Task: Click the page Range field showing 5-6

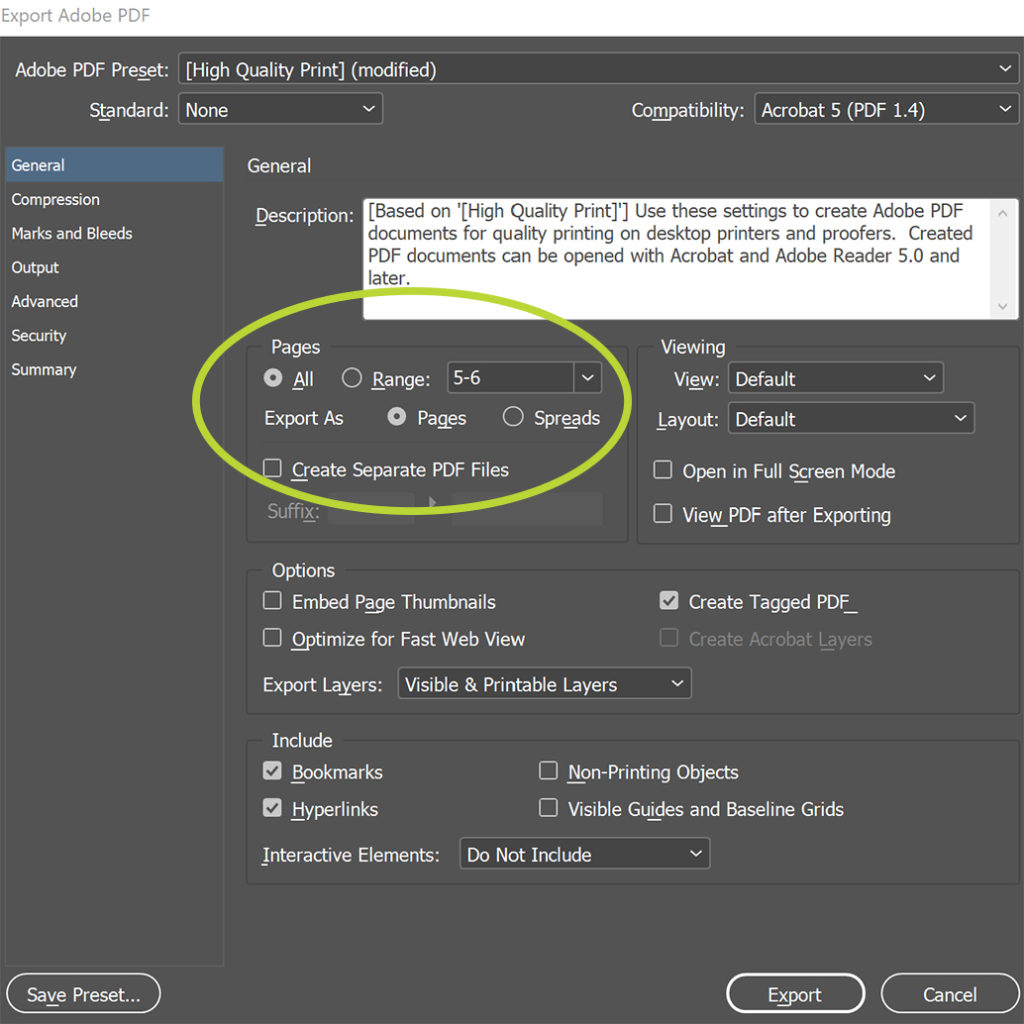Action: coord(511,377)
